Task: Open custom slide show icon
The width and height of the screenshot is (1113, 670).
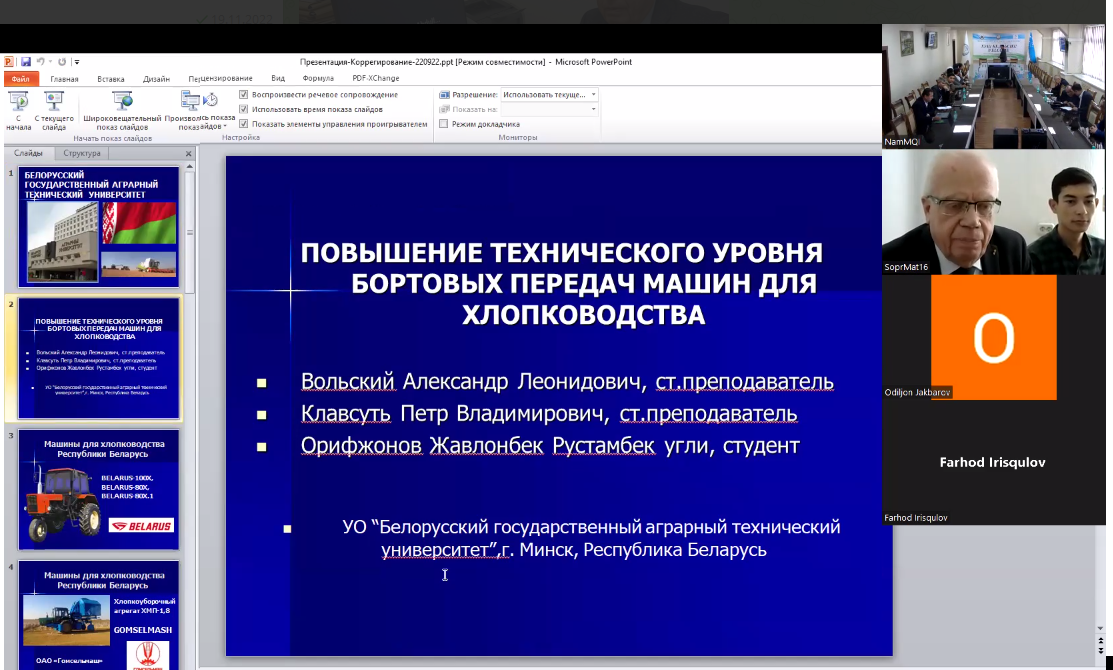Action: pos(189,104)
